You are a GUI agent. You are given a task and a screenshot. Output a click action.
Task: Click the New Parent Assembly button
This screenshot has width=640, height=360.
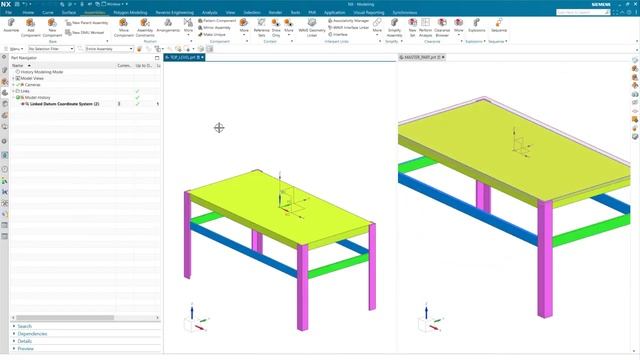(87, 23)
